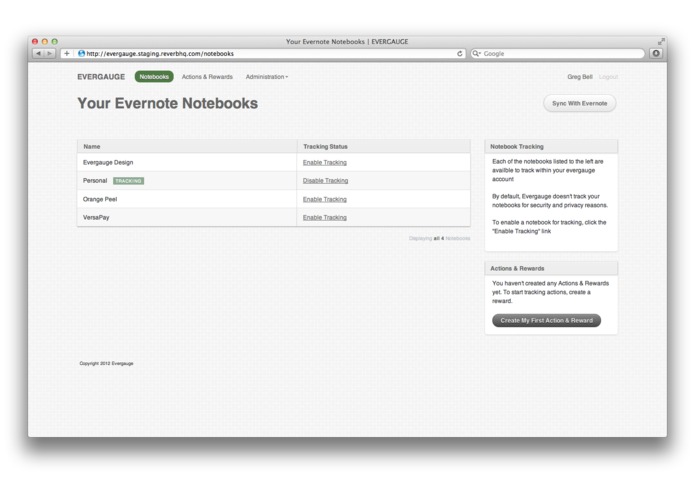Go forward with the browser forward arrow
This screenshot has width=695, height=494.
pyautogui.click(x=50, y=53)
